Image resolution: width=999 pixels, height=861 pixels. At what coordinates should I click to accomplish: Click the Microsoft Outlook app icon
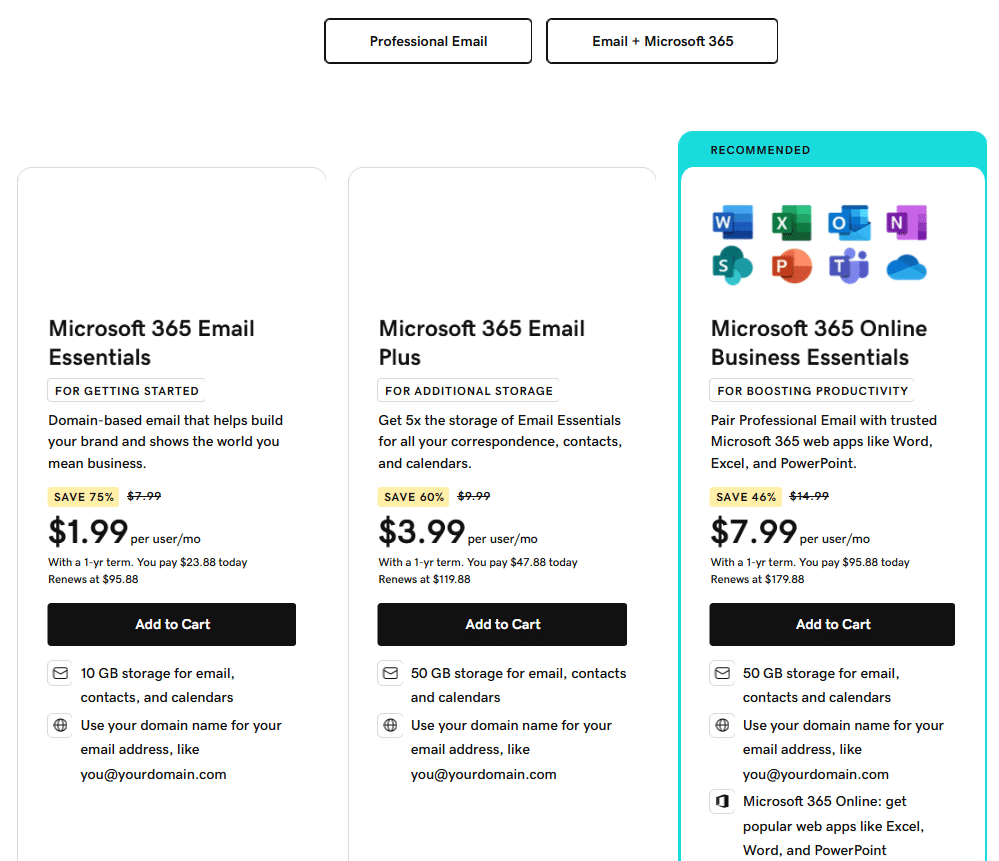[849, 222]
